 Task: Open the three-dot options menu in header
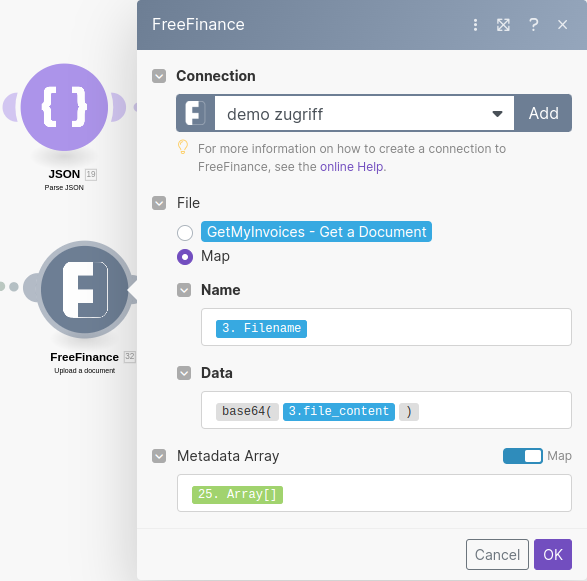tap(475, 25)
